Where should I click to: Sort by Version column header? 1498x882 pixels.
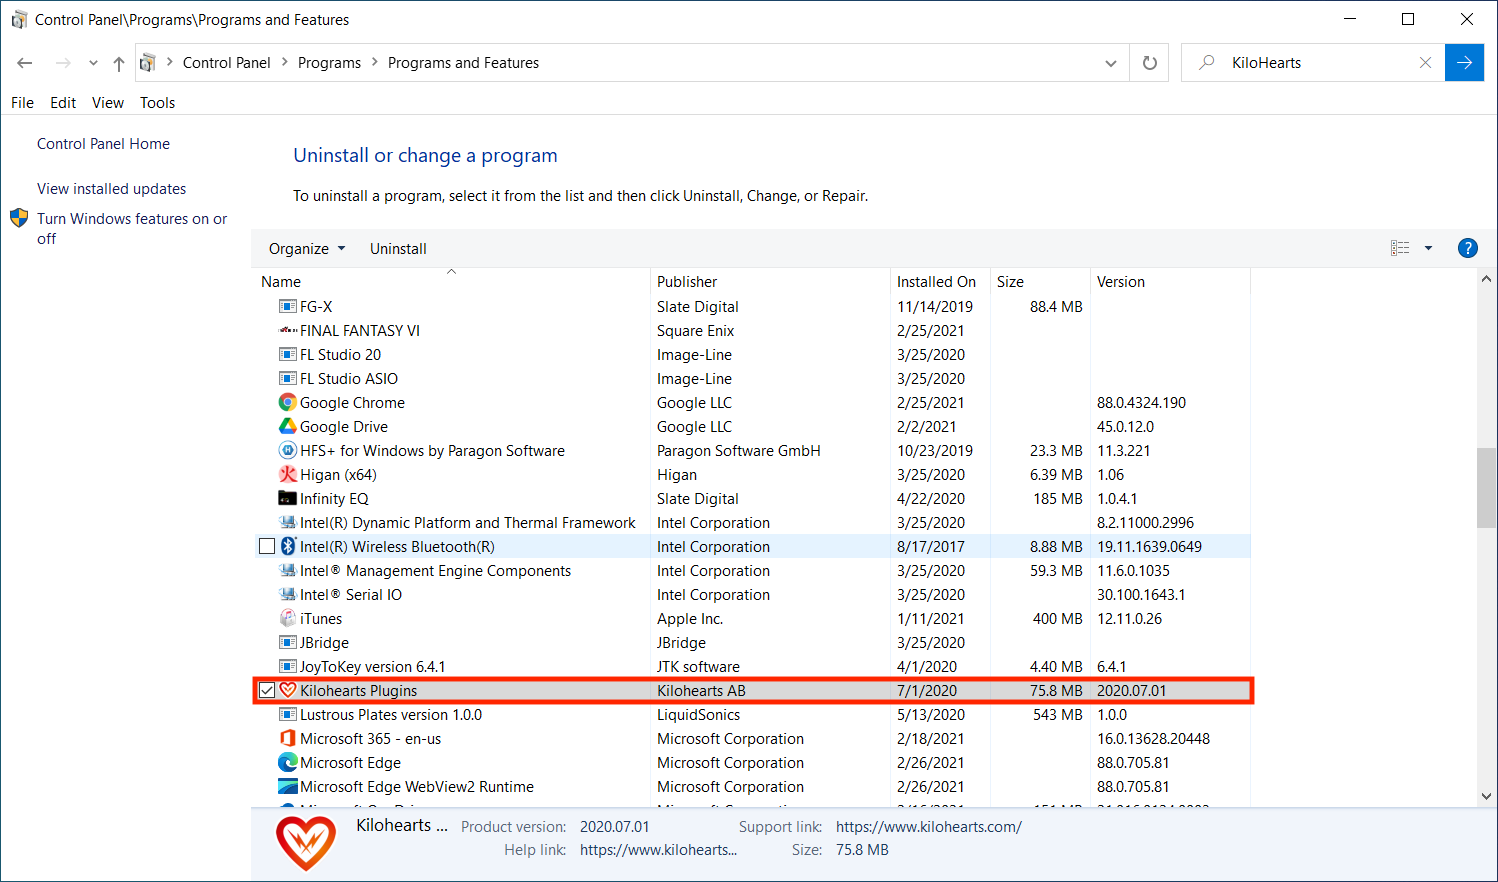1170,282
